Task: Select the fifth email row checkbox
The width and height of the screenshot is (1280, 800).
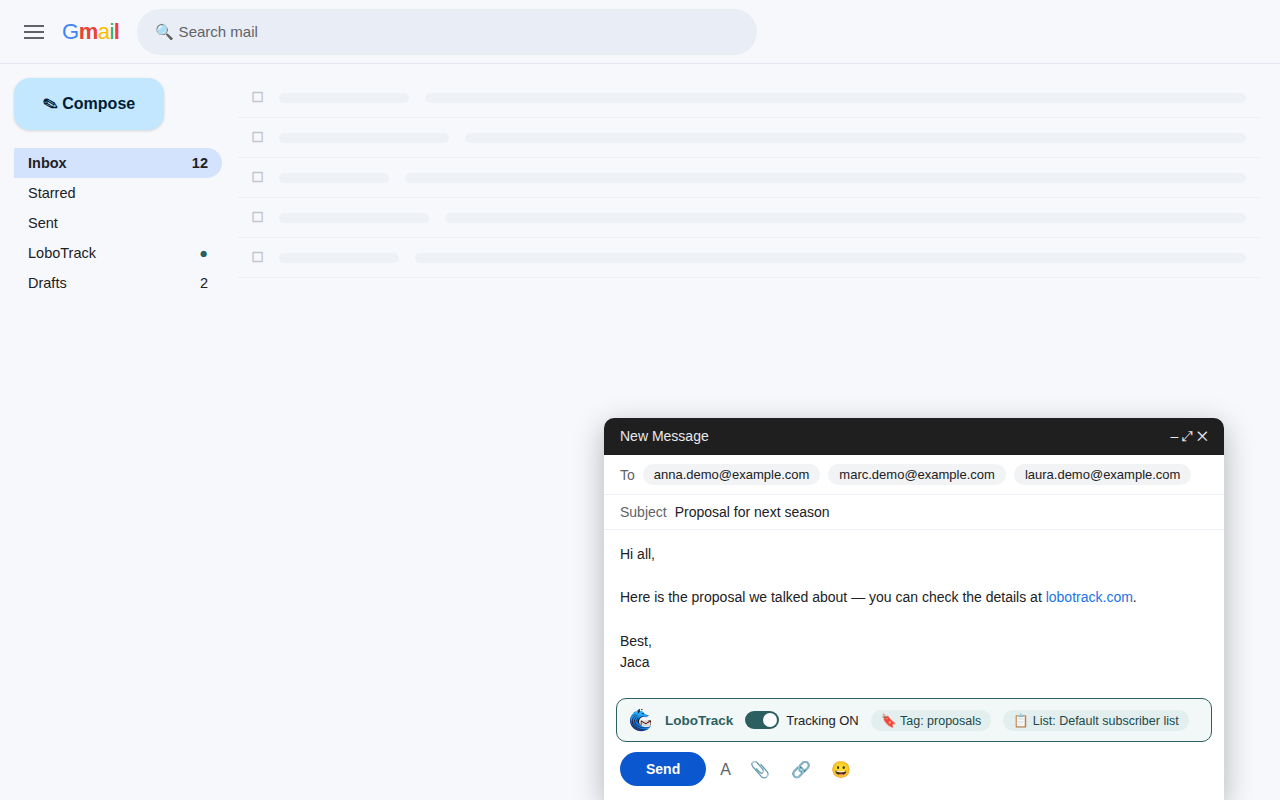Action: point(258,257)
